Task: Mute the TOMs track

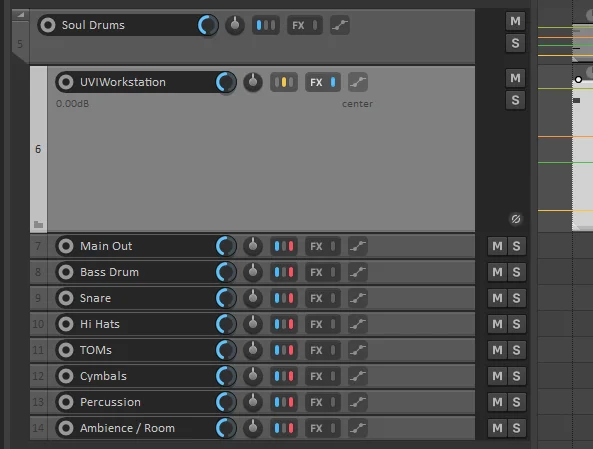Action: click(497, 350)
